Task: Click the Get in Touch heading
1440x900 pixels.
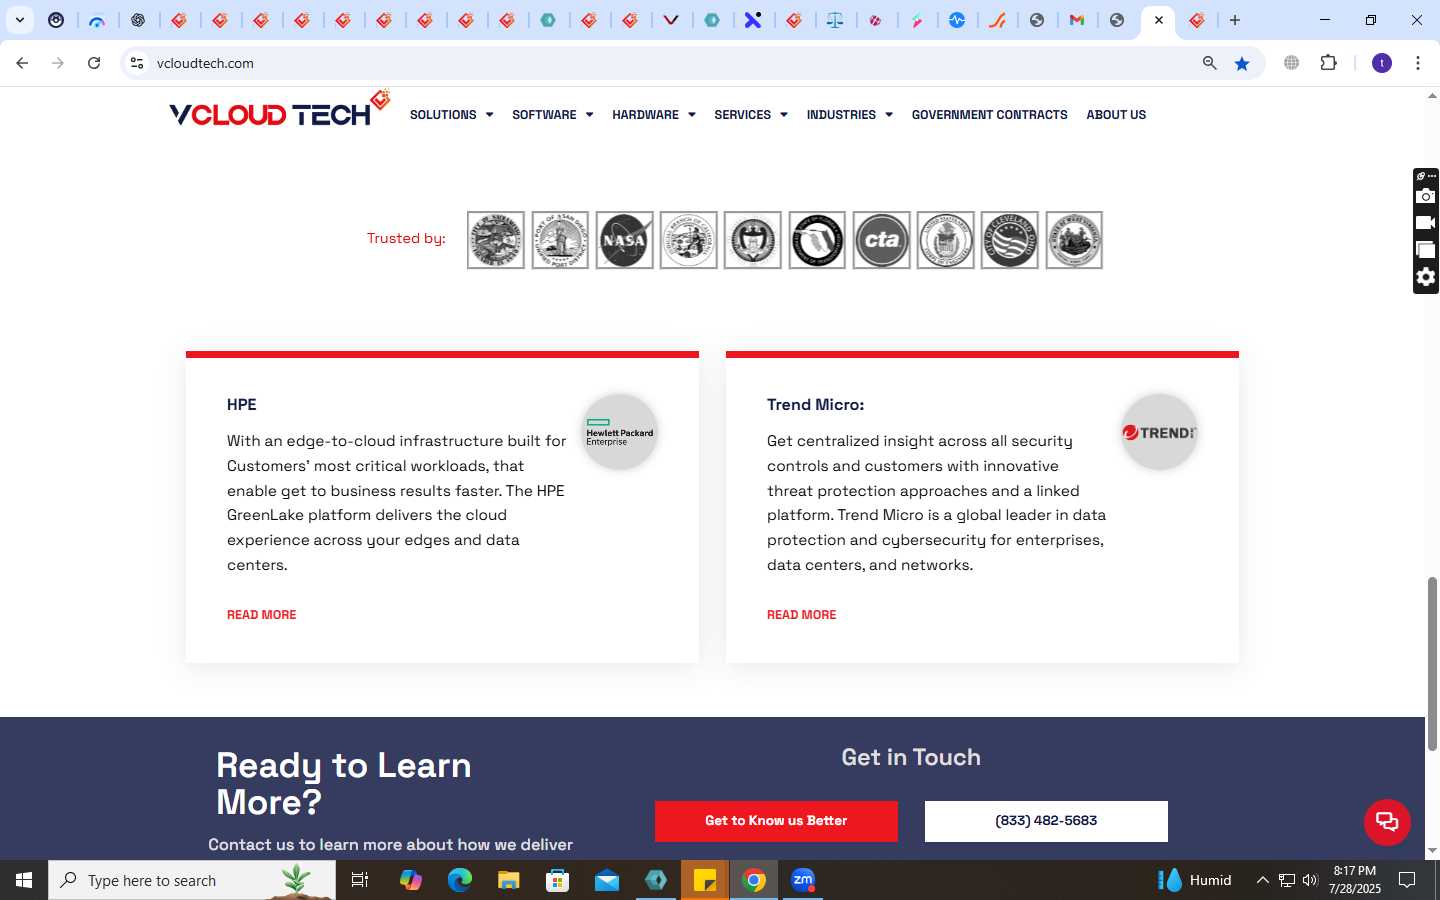Action: (911, 757)
